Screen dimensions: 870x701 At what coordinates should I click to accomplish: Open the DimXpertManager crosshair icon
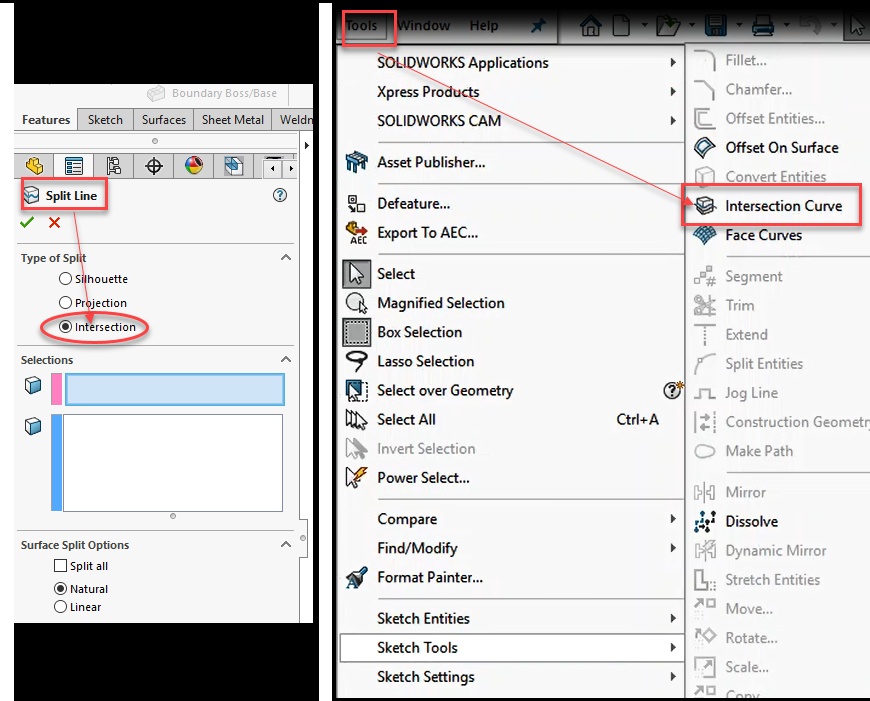click(154, 166)
